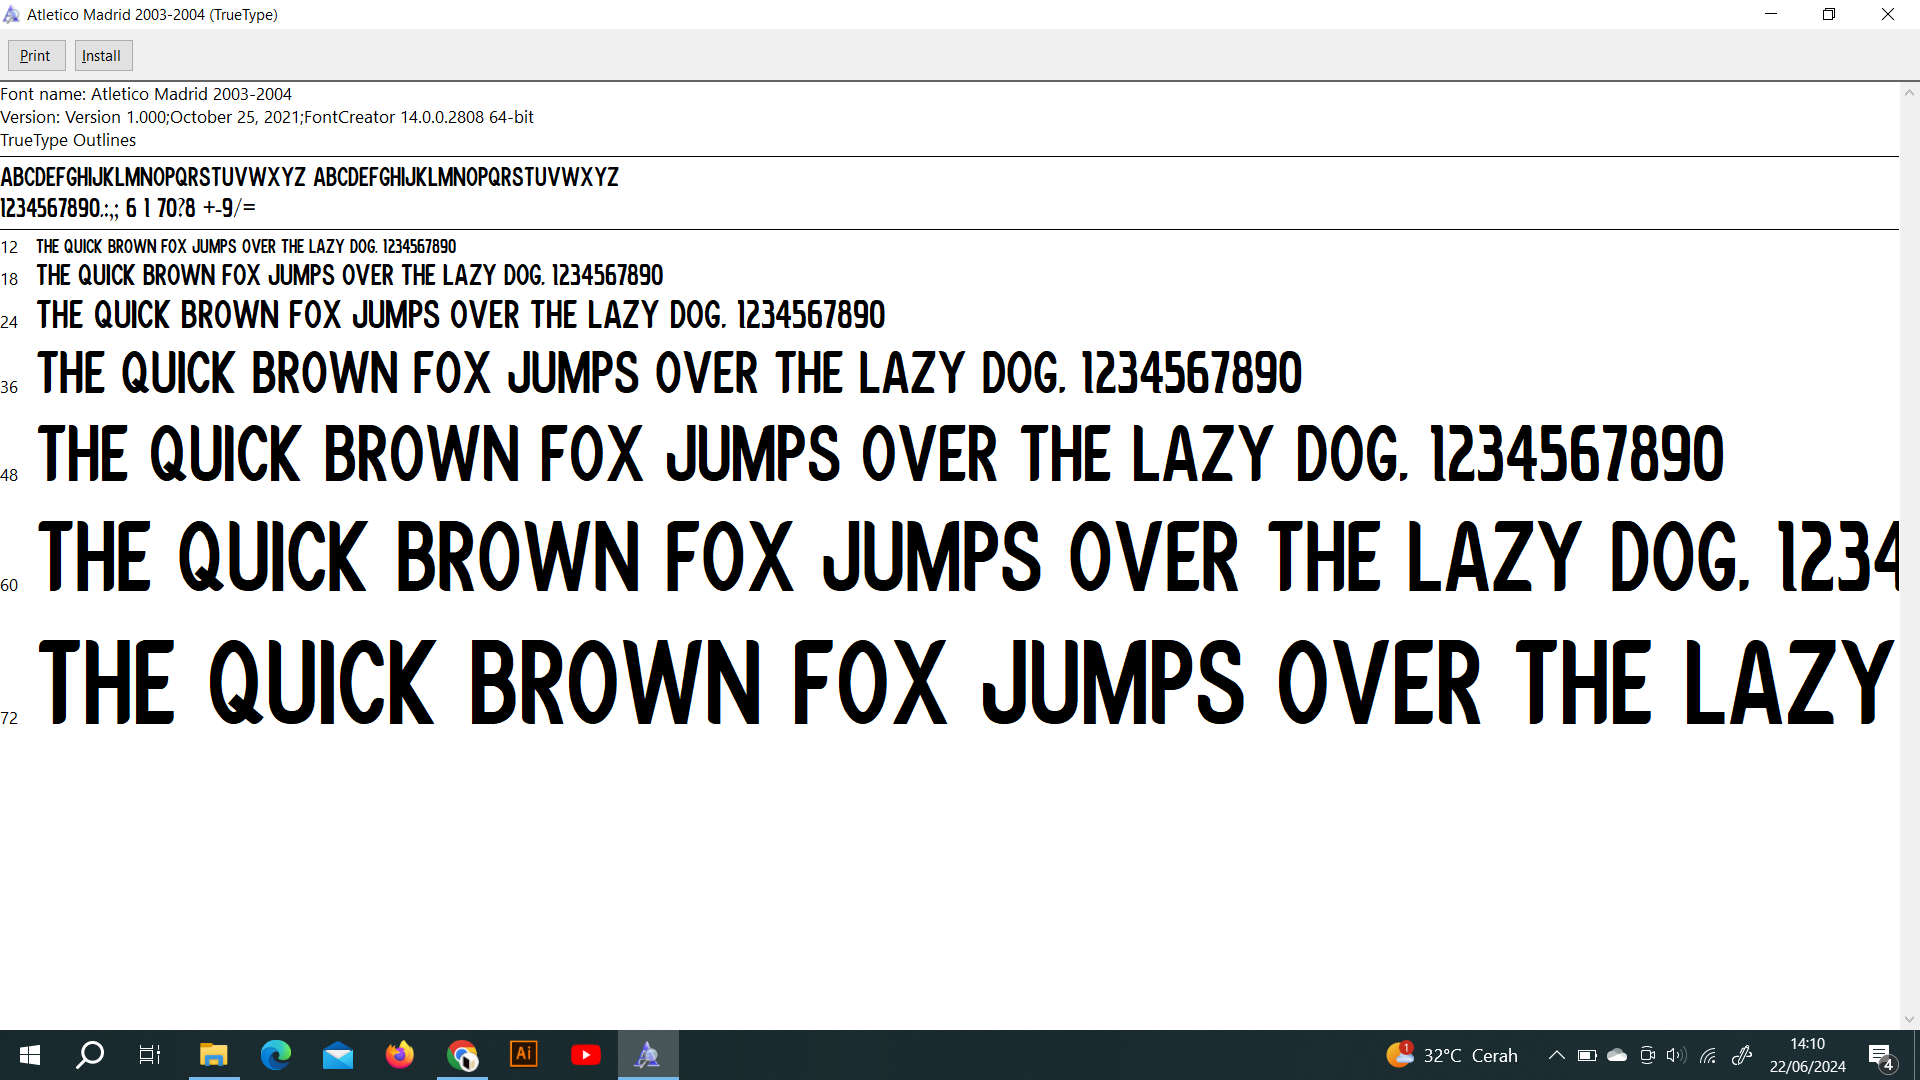Expand hidden system tray icons
The height and width of the screenshot is (1080, 1920).
1556,1055
